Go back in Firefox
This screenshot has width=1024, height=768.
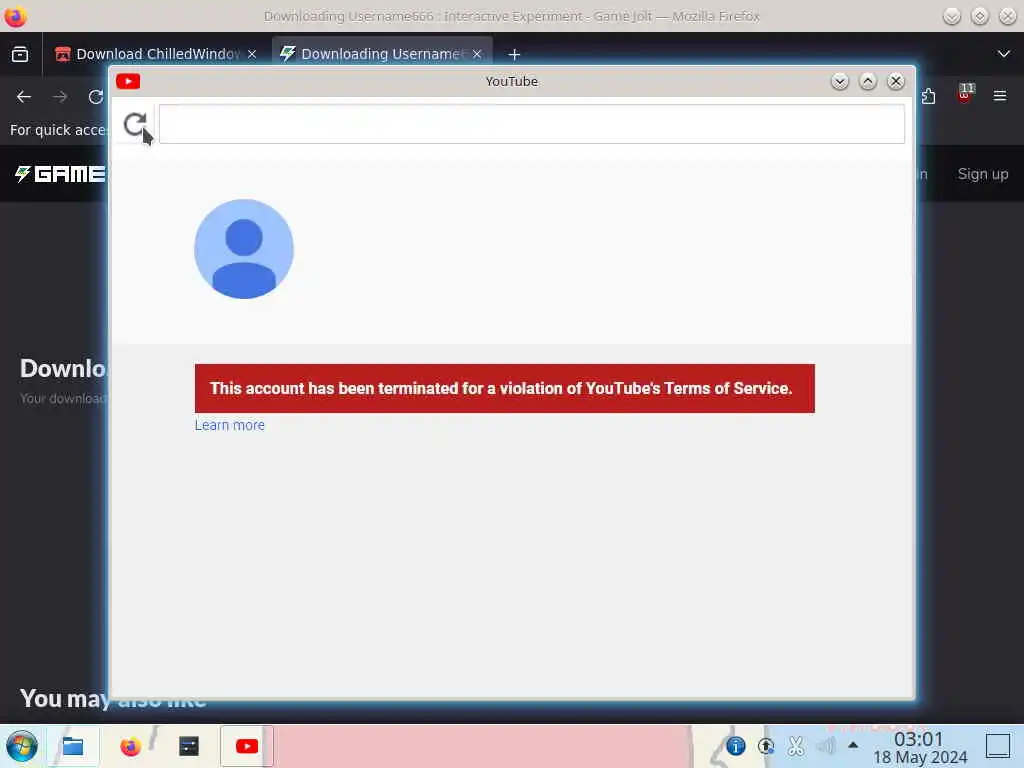click(24, 97)
